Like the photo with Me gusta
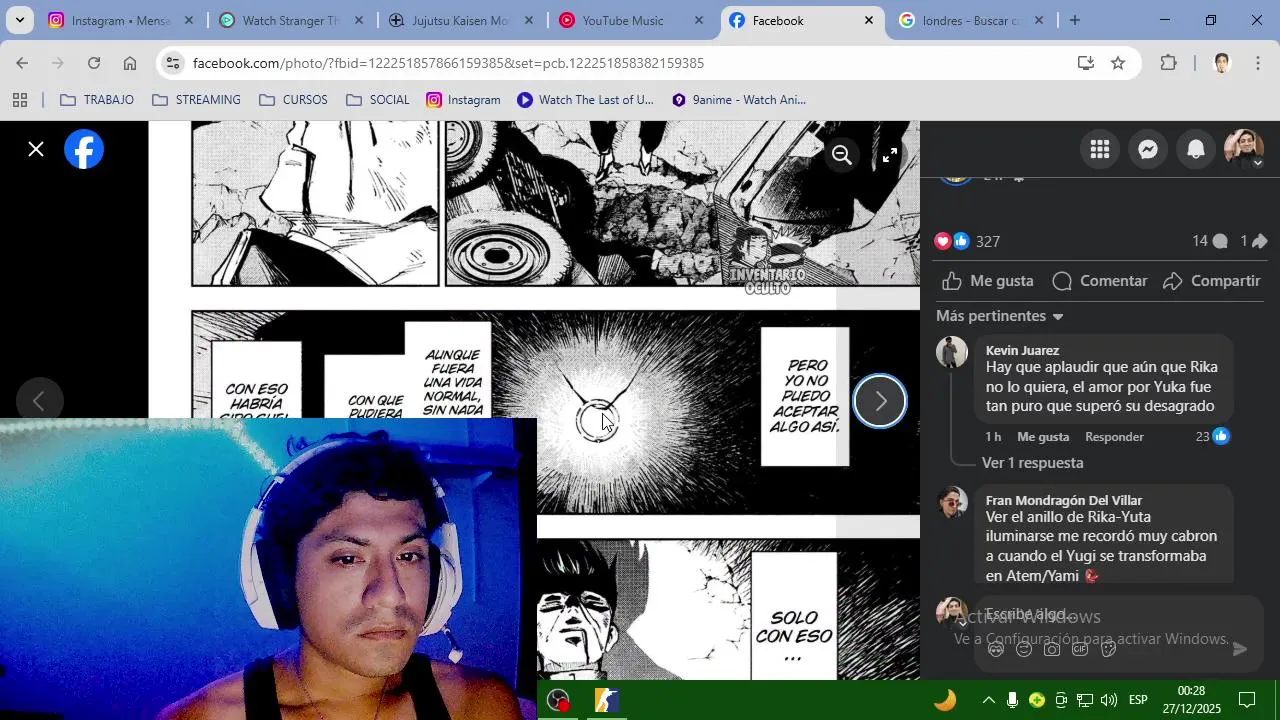 [x=988, y=281]
